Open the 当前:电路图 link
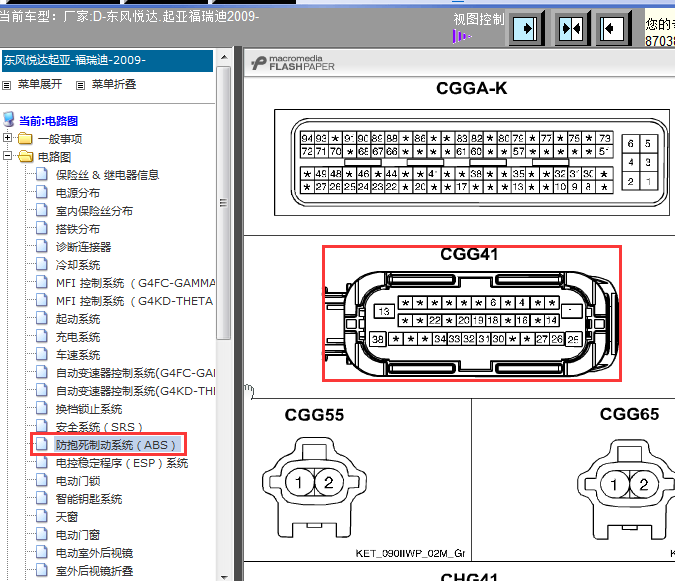The height and width of the screenshot is (581, 675). [49, 121]
